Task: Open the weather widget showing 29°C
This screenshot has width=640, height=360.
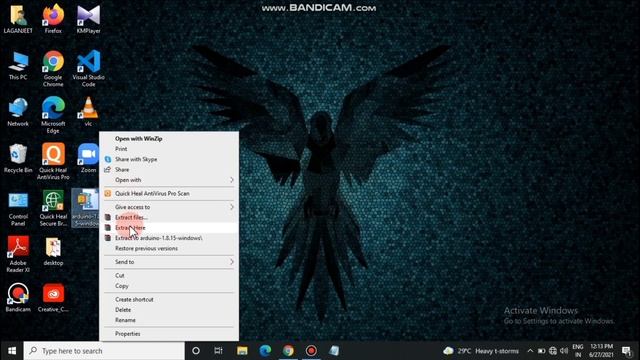Action: click(x=481, y=351)
